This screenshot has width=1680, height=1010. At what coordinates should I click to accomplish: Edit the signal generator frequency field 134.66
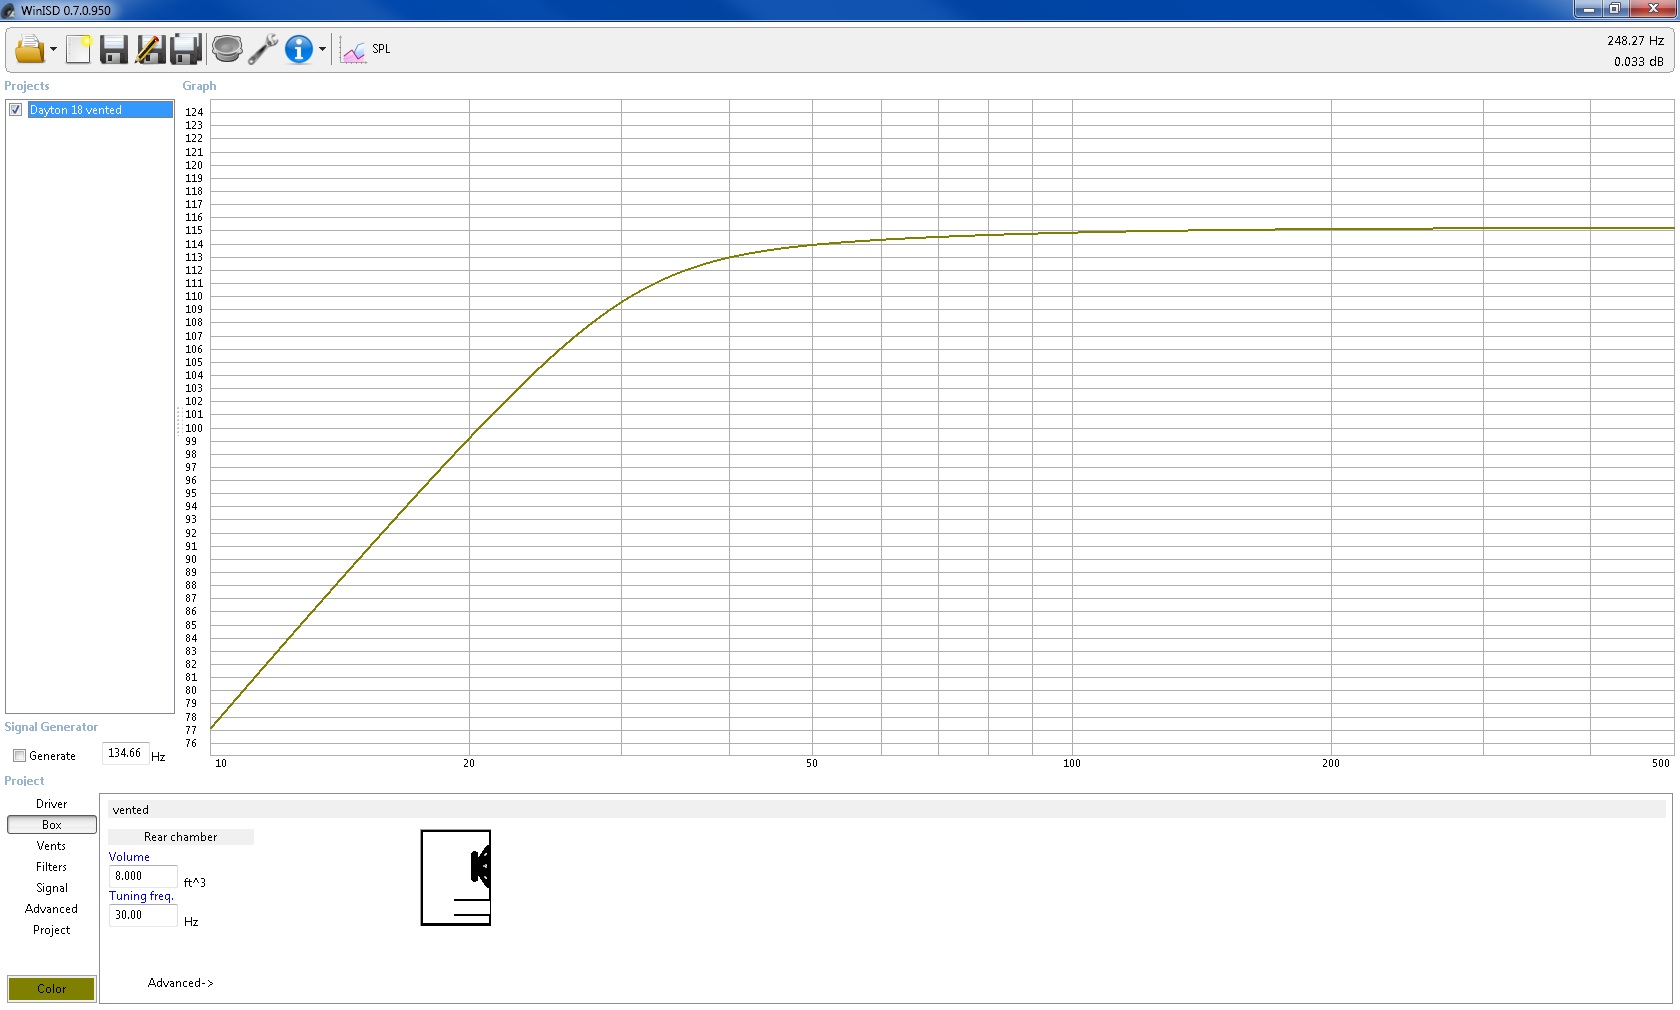click(x=126, y=753)
